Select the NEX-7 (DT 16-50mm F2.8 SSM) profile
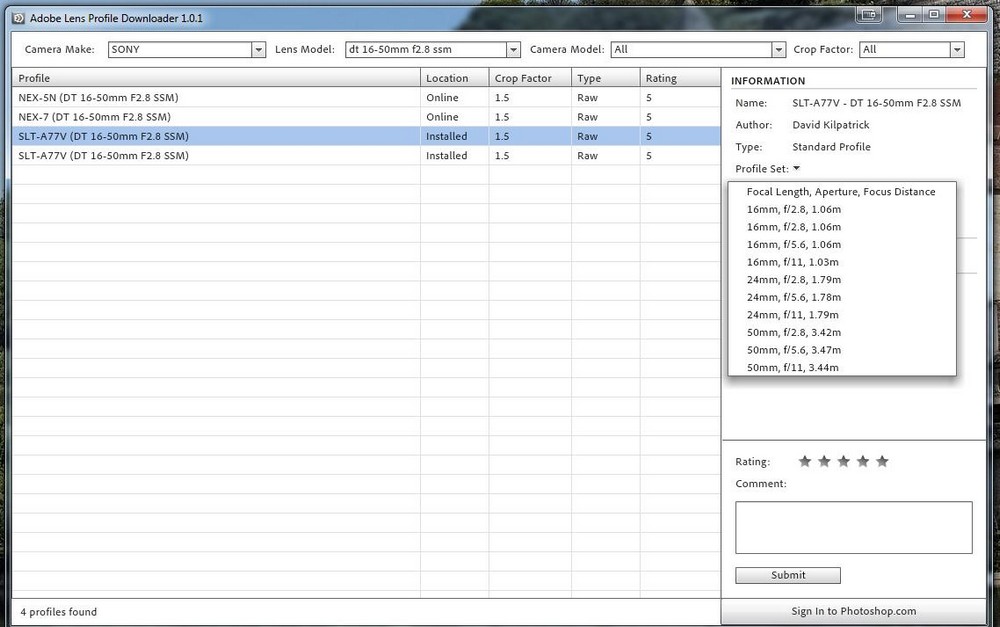Screen dimensions: 1000x627 [365, 117]
